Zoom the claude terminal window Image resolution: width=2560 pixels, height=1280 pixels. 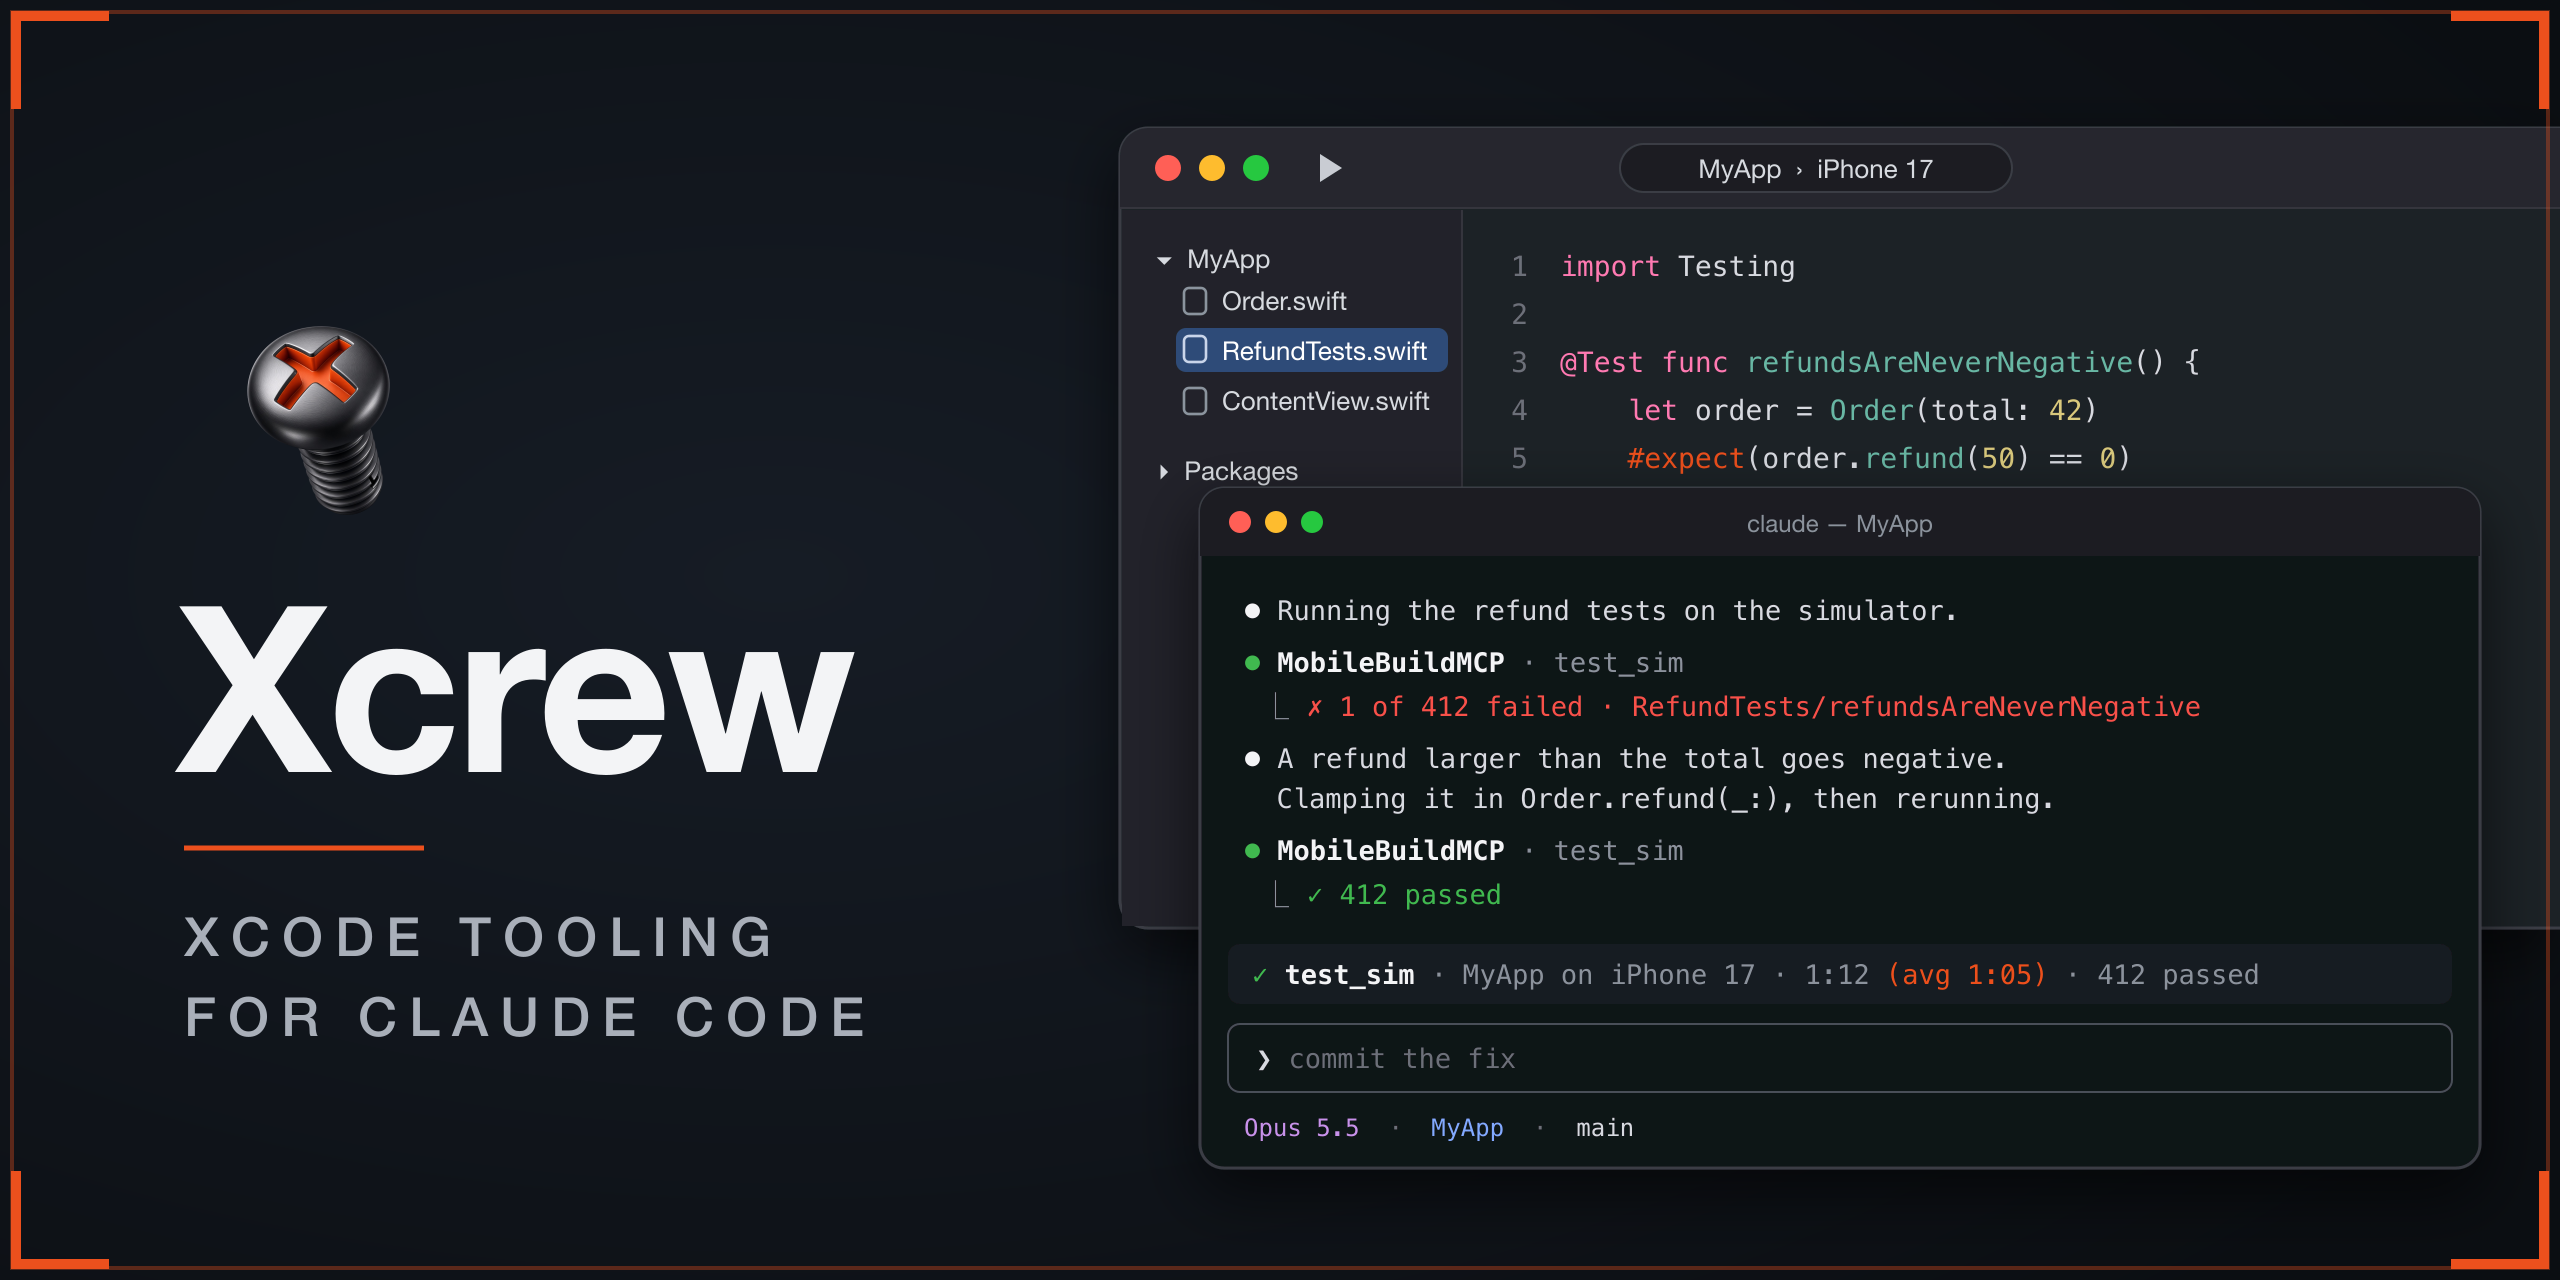tap(1312, 522)
